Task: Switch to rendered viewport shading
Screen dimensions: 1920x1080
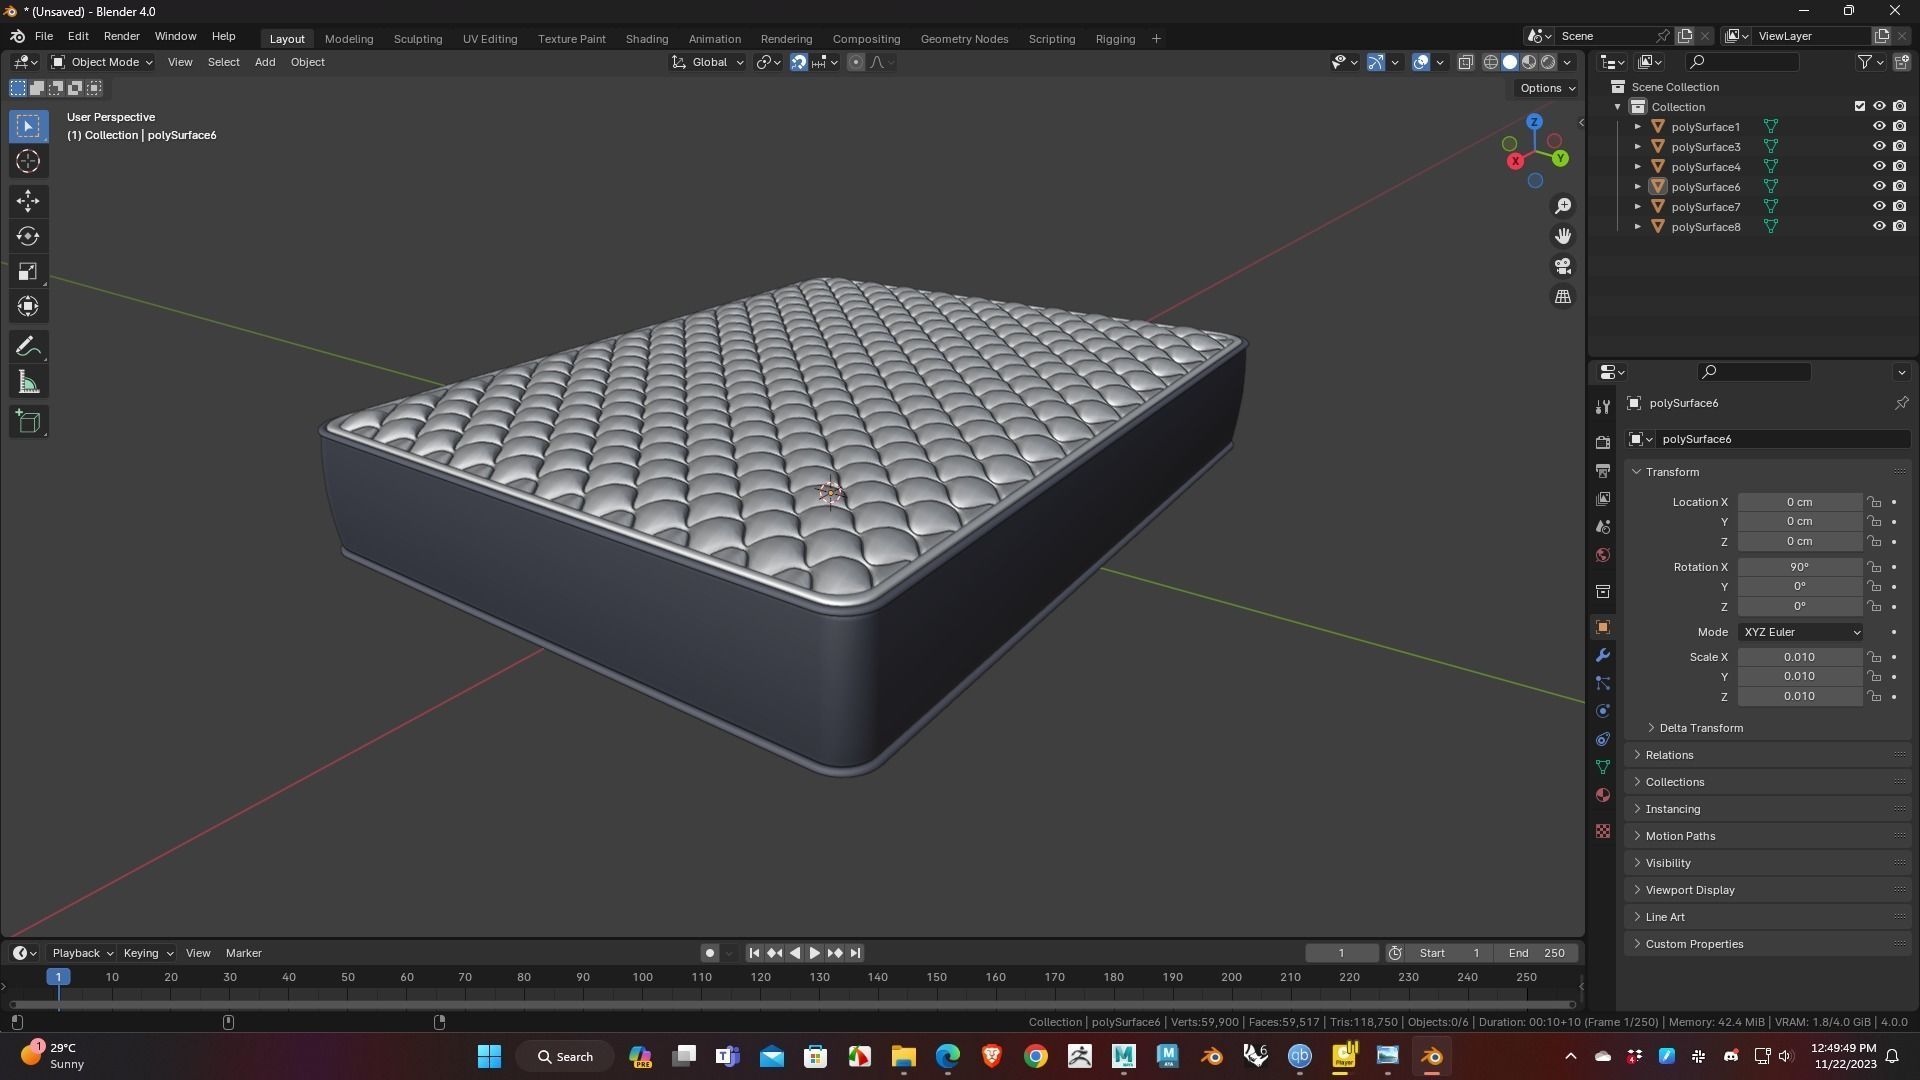Action: tap(1548, 62)
